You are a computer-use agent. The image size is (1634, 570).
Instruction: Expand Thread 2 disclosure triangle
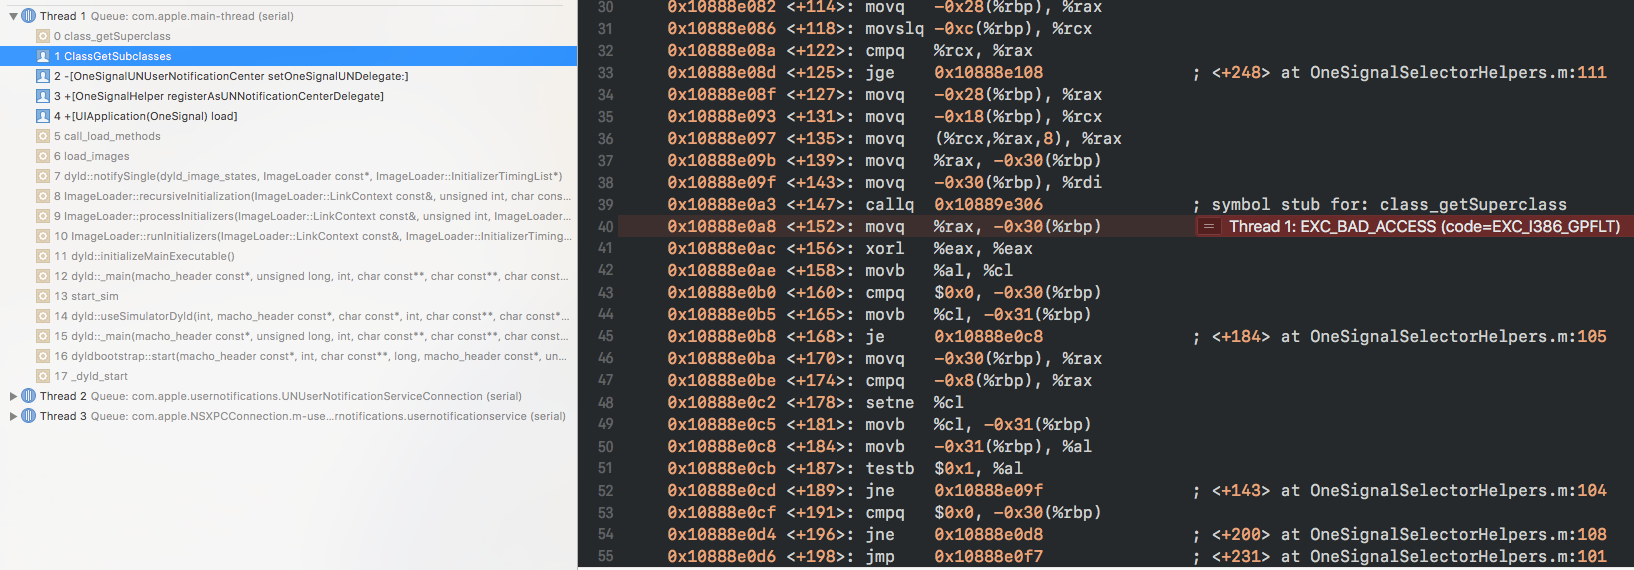pos(13,396)
